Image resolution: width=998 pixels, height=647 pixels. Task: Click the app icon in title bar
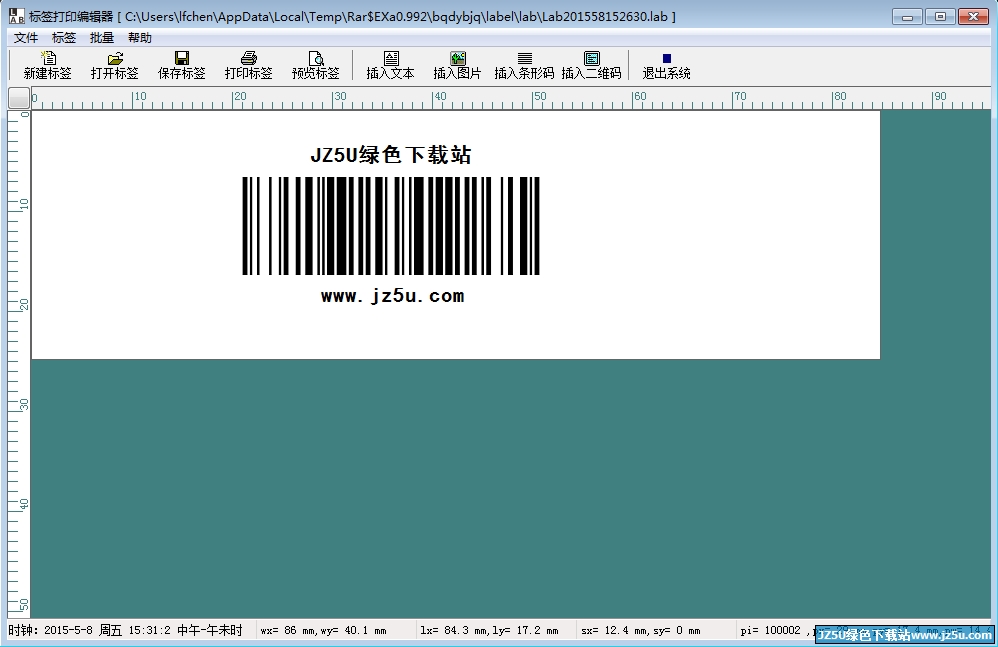pyautogui.click(x=17, y=16)
